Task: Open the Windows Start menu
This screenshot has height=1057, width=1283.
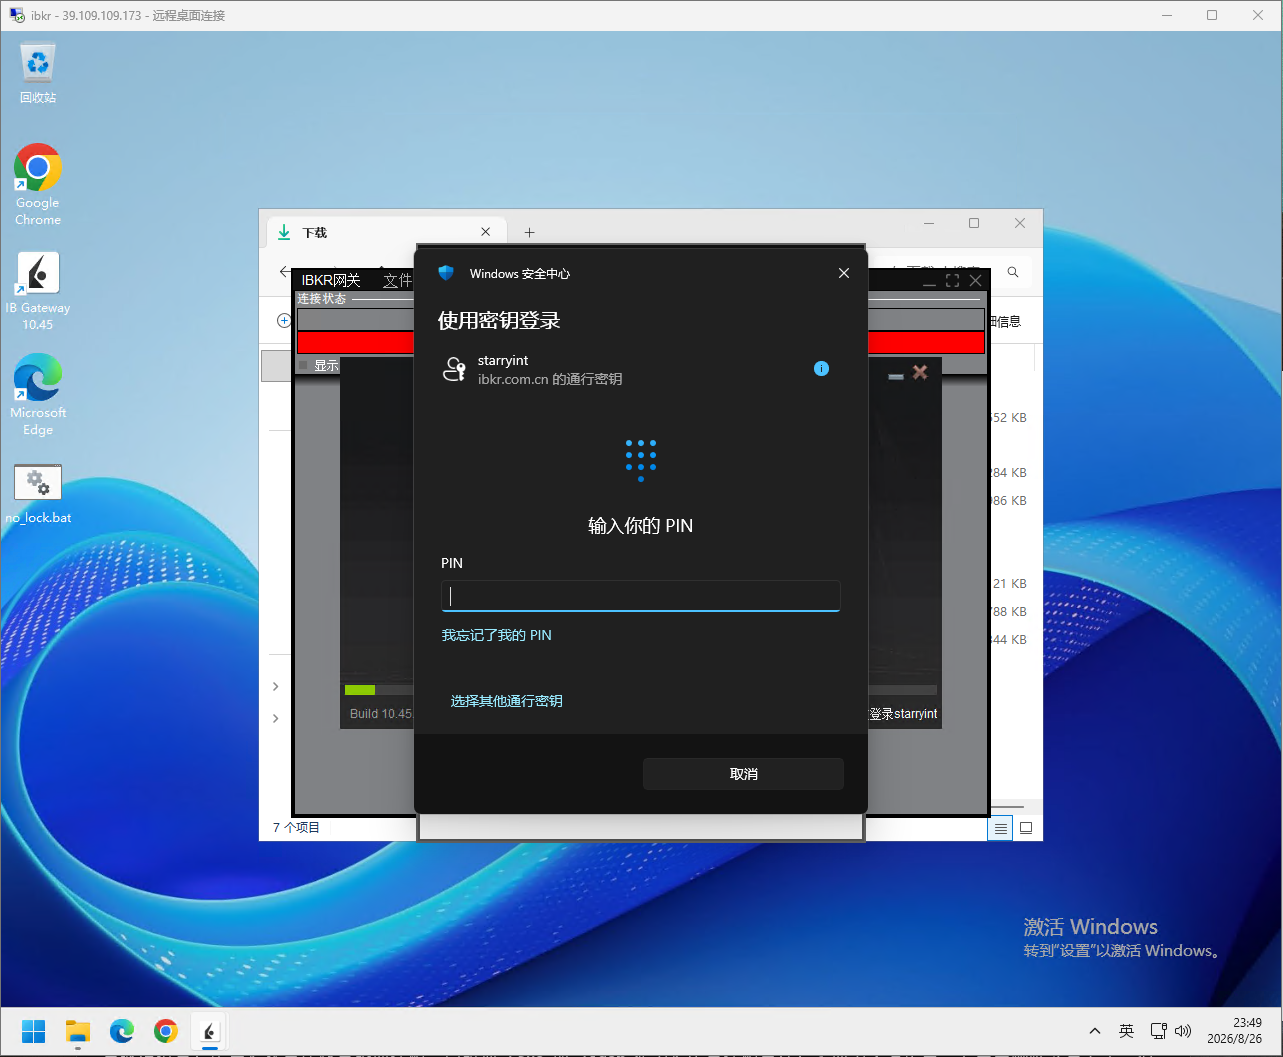Action: 33,1031
